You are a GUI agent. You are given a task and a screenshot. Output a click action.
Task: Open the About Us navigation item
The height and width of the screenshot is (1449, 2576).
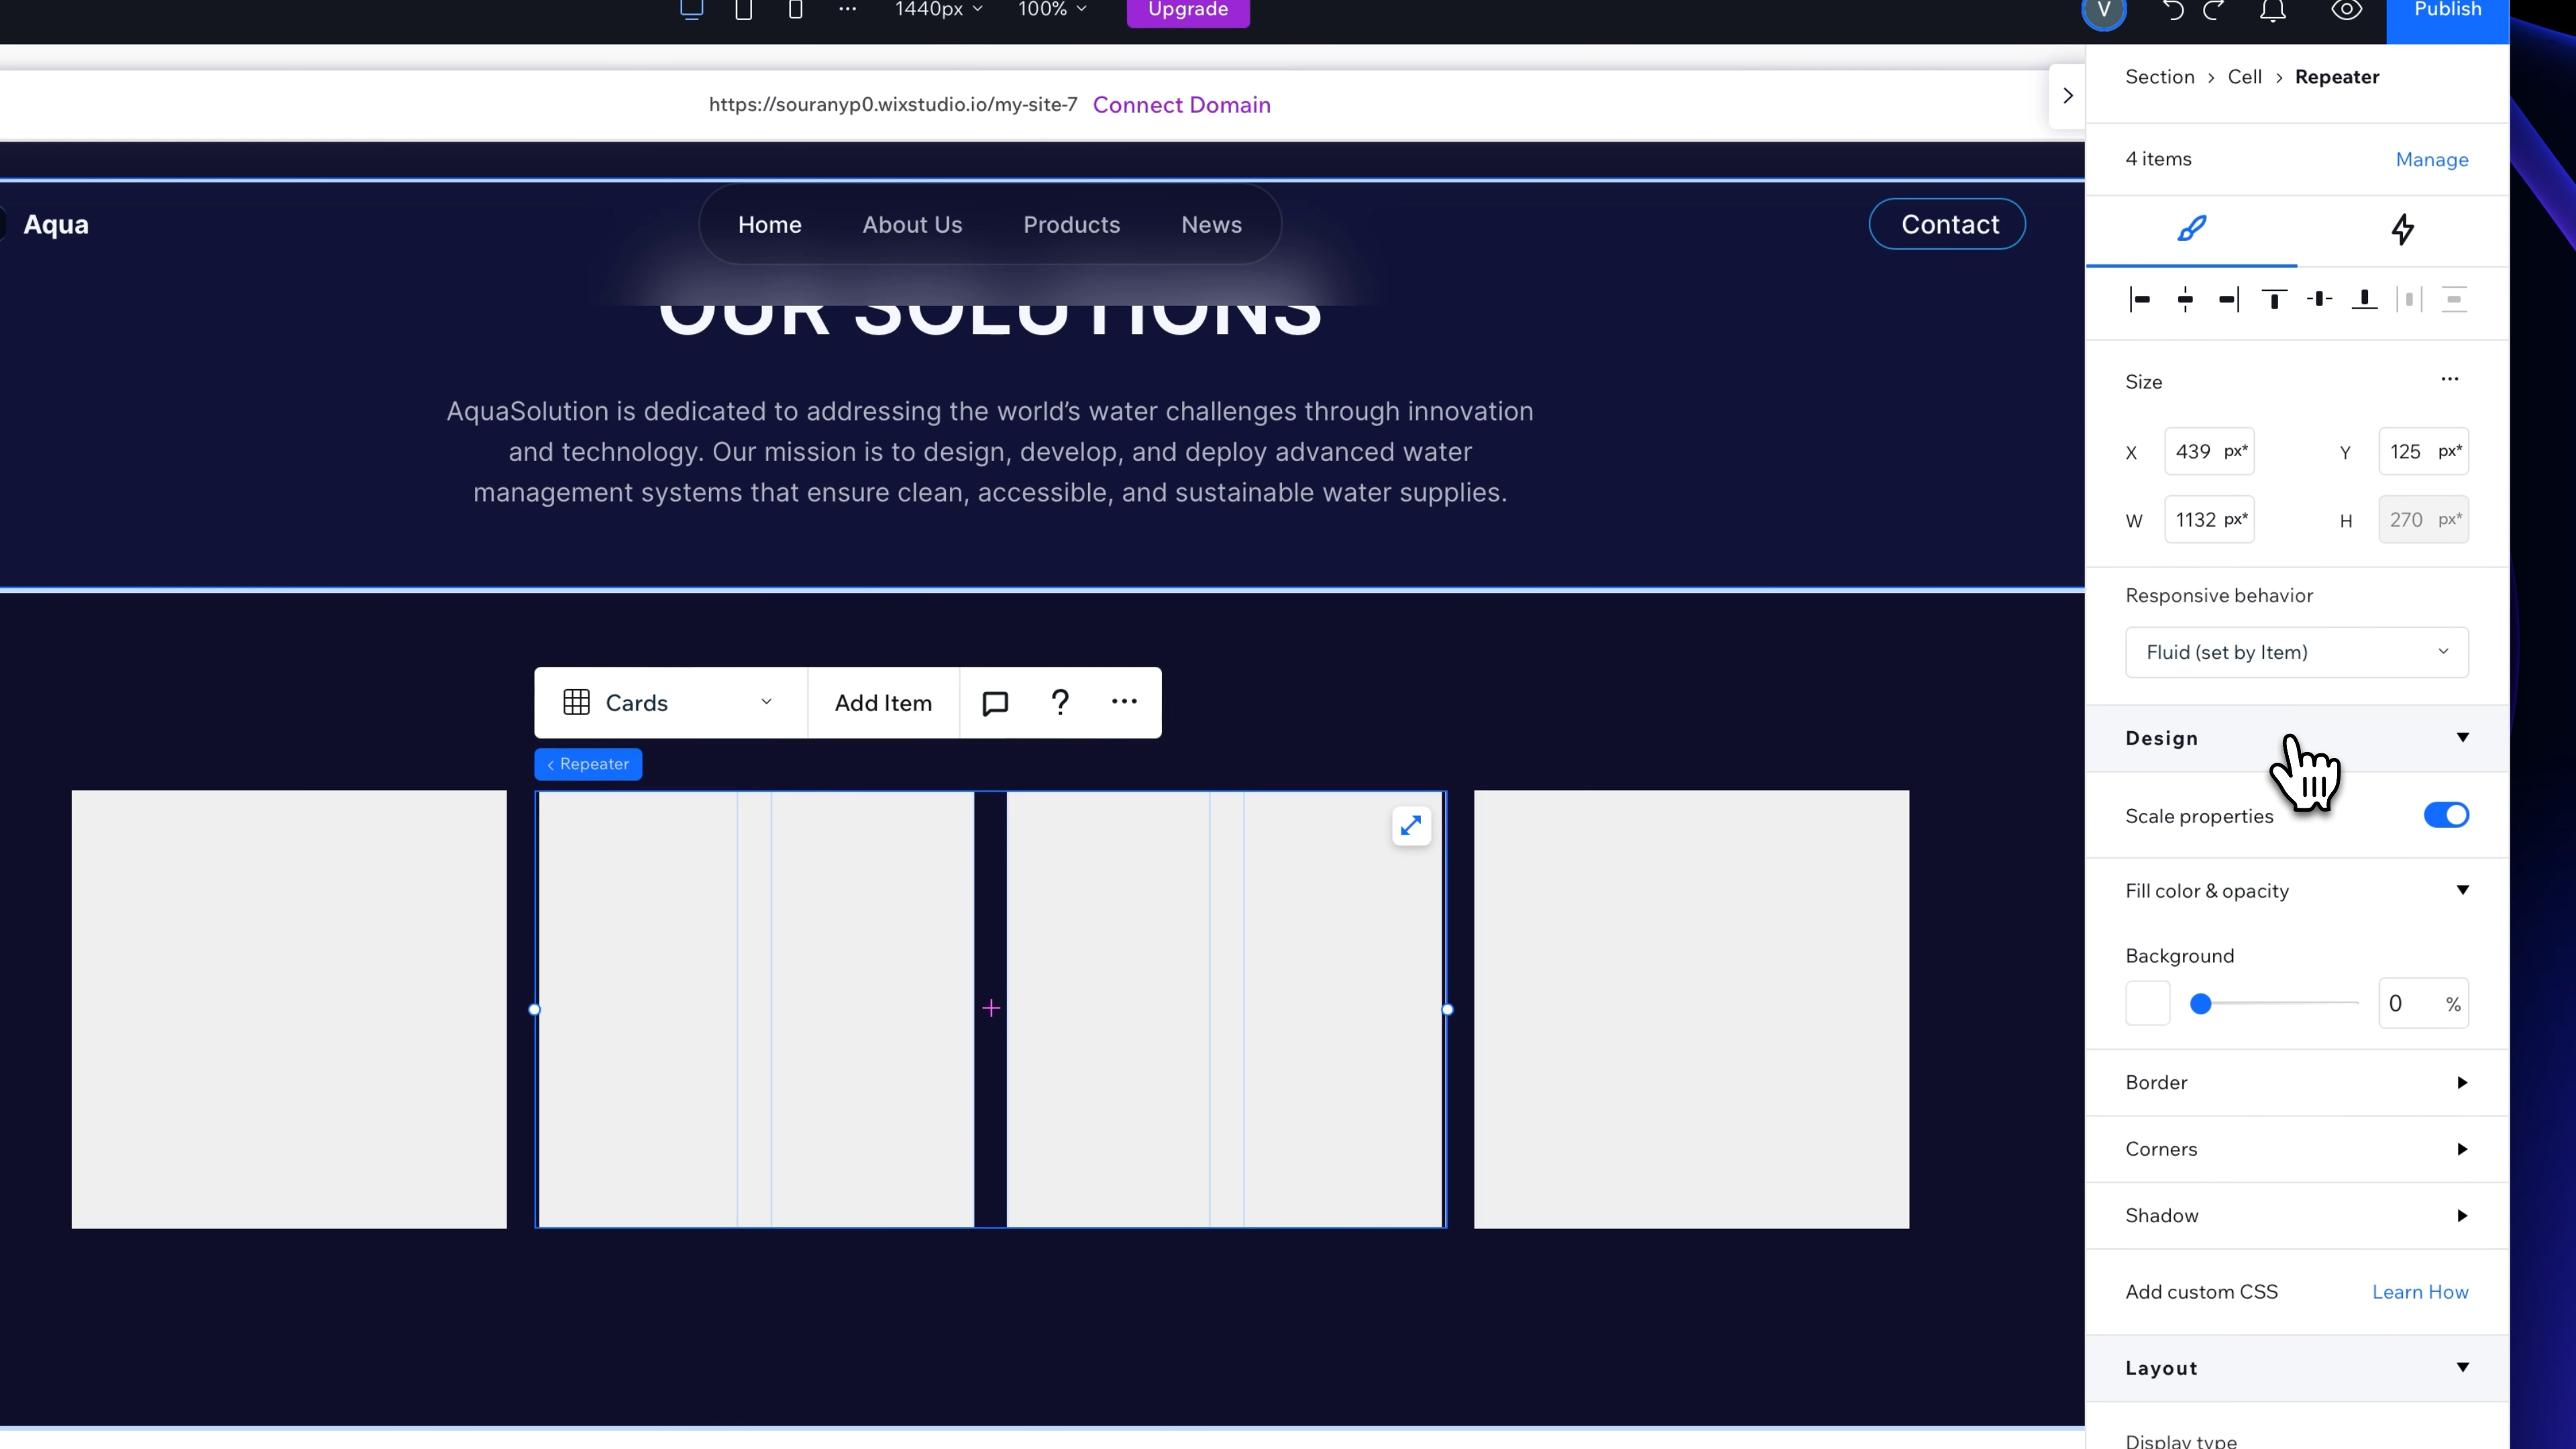tap(911, 224)
